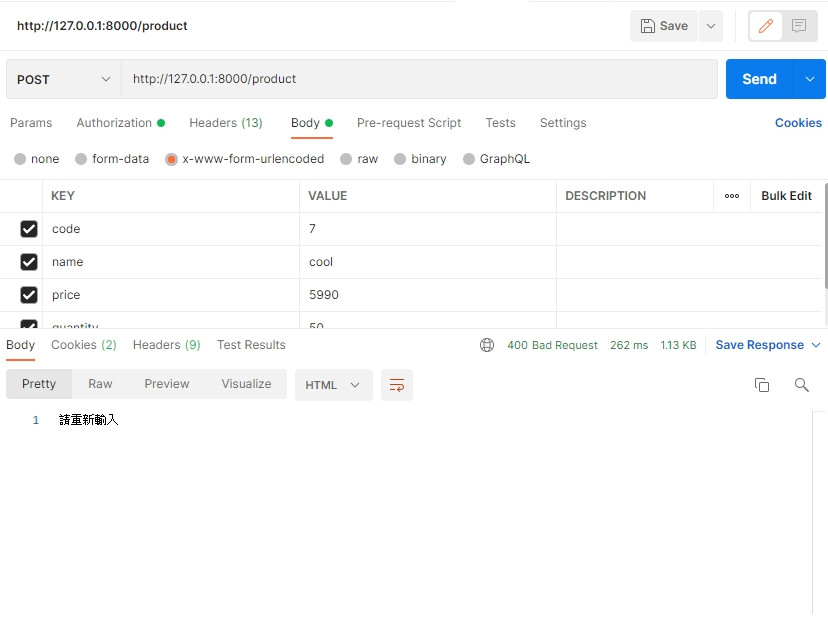Expand the Save Response dropdown
Viewport: 828px width, 621px height.
816,345
